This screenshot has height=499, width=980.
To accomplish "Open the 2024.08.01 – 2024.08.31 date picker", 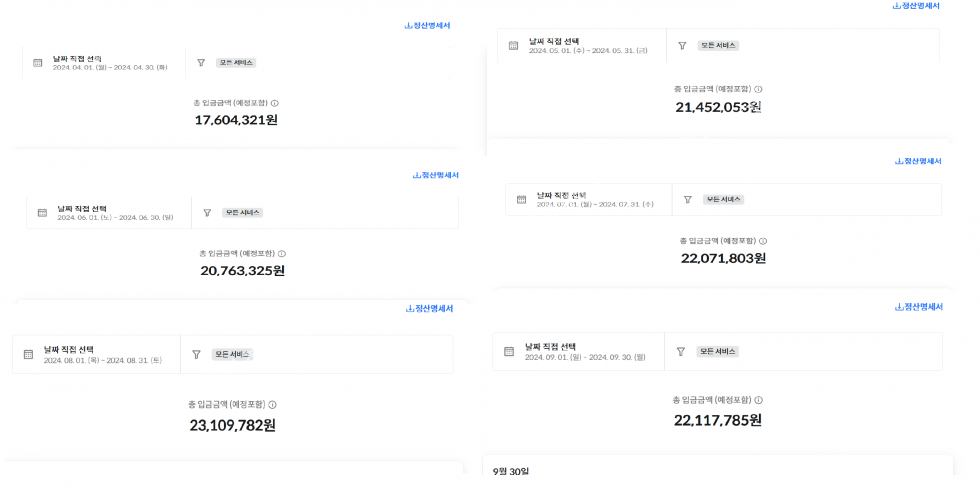I will click(x=101, y=355).
